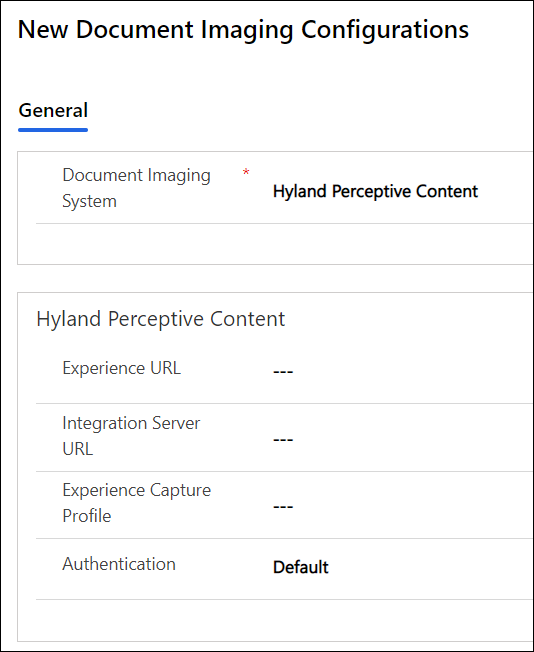Image resolution: width=534 pixels, height=652 pixels.
Task: Click the word Profile in the capture label
Action: [87, 516]
